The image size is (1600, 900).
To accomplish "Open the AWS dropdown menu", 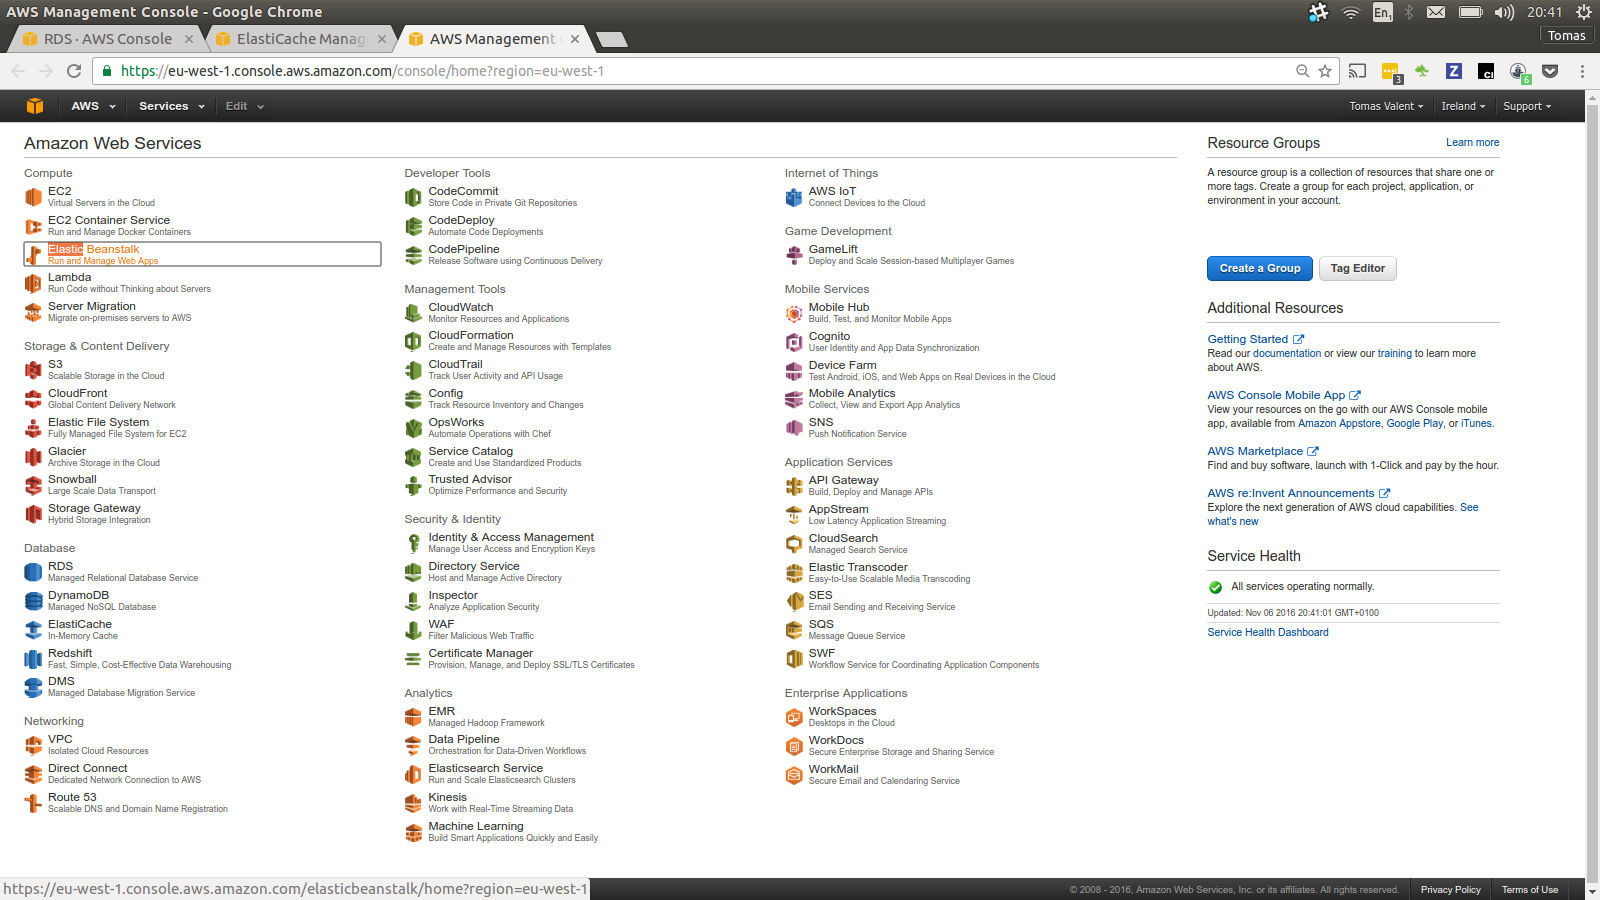I will tap(93, 106).
